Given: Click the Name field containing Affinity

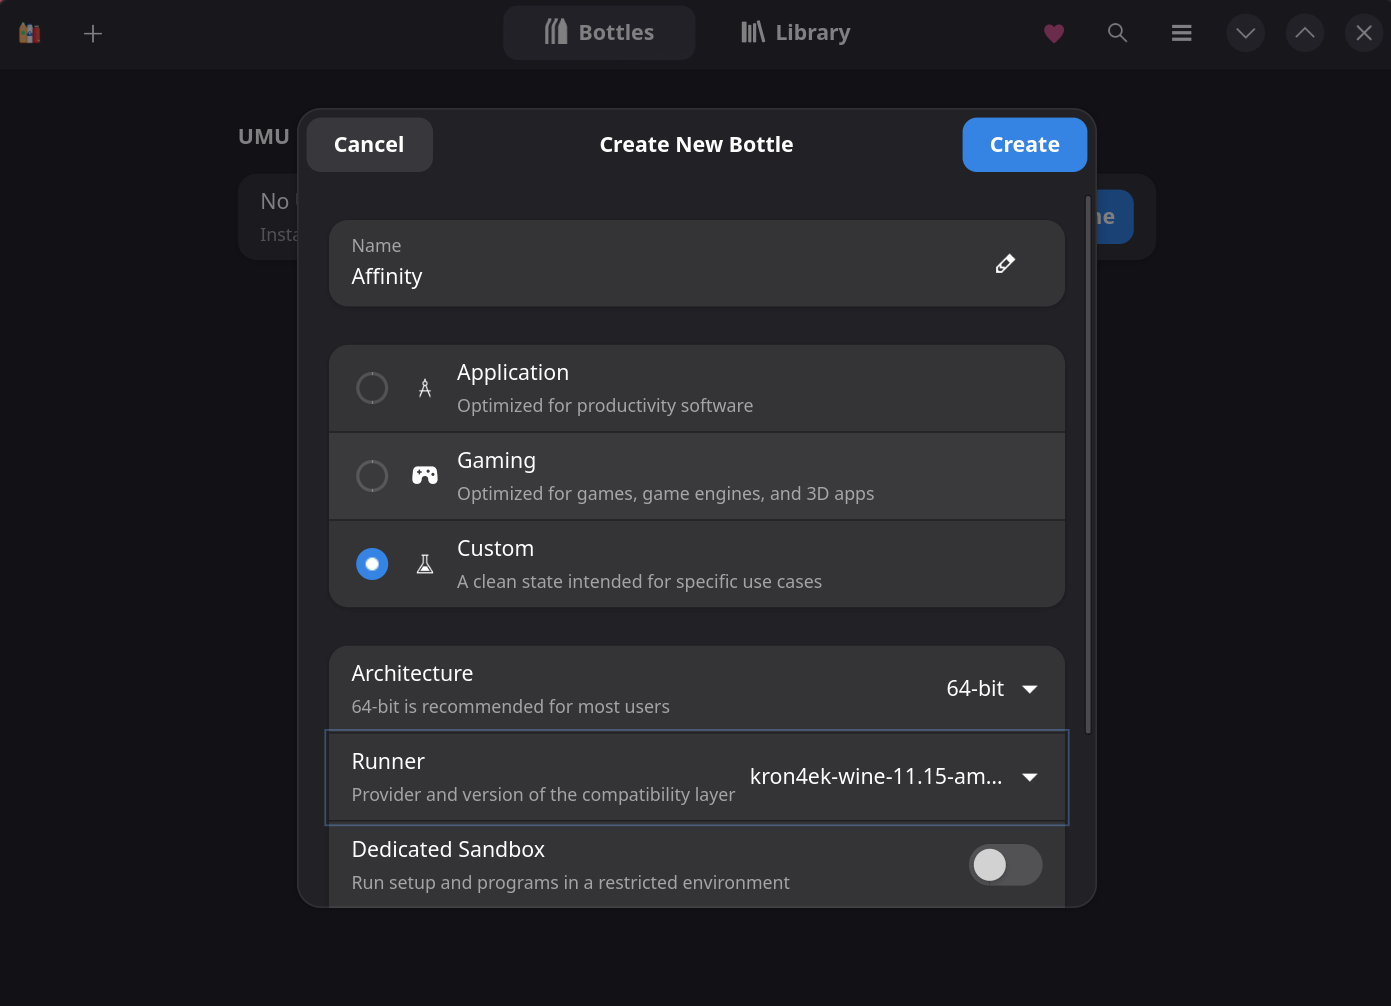Looking at the screenshot, I should (x=697, y=263).
